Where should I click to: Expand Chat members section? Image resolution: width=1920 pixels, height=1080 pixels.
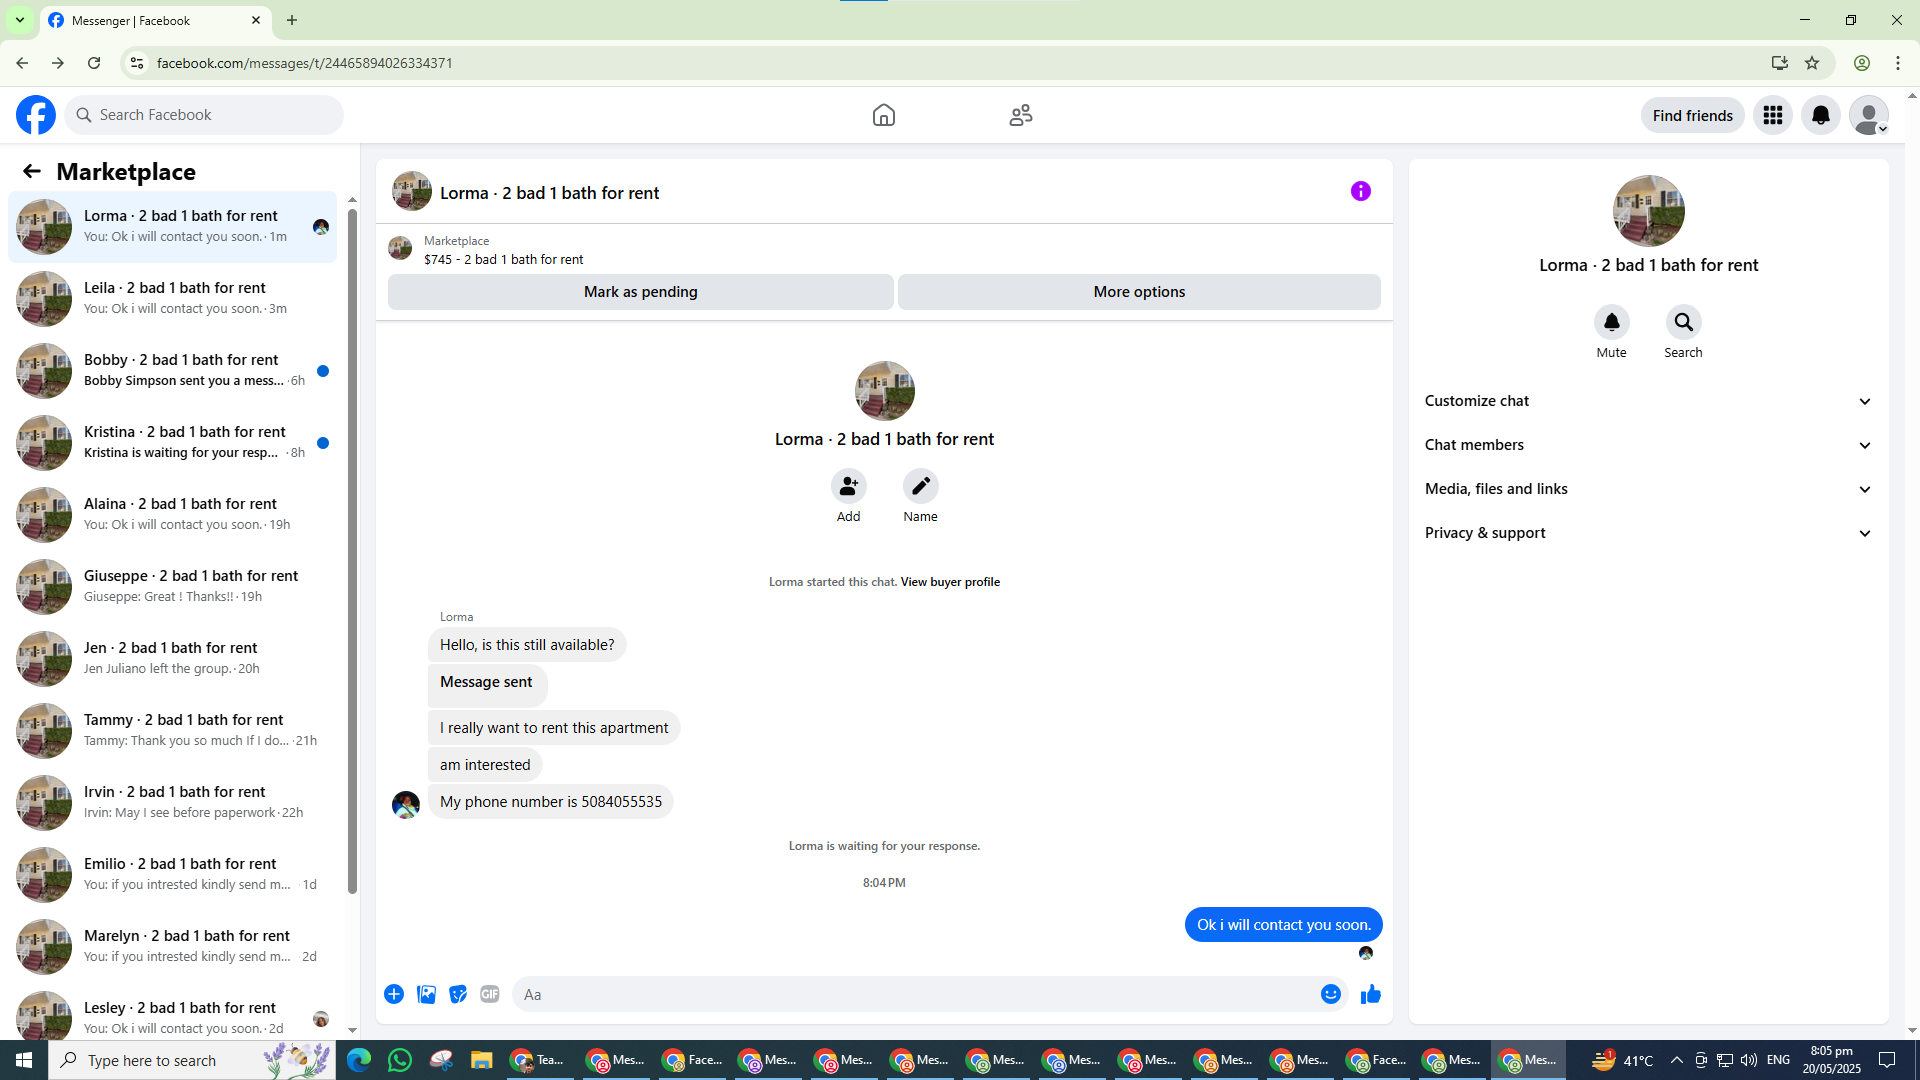tap(1647, 445)
